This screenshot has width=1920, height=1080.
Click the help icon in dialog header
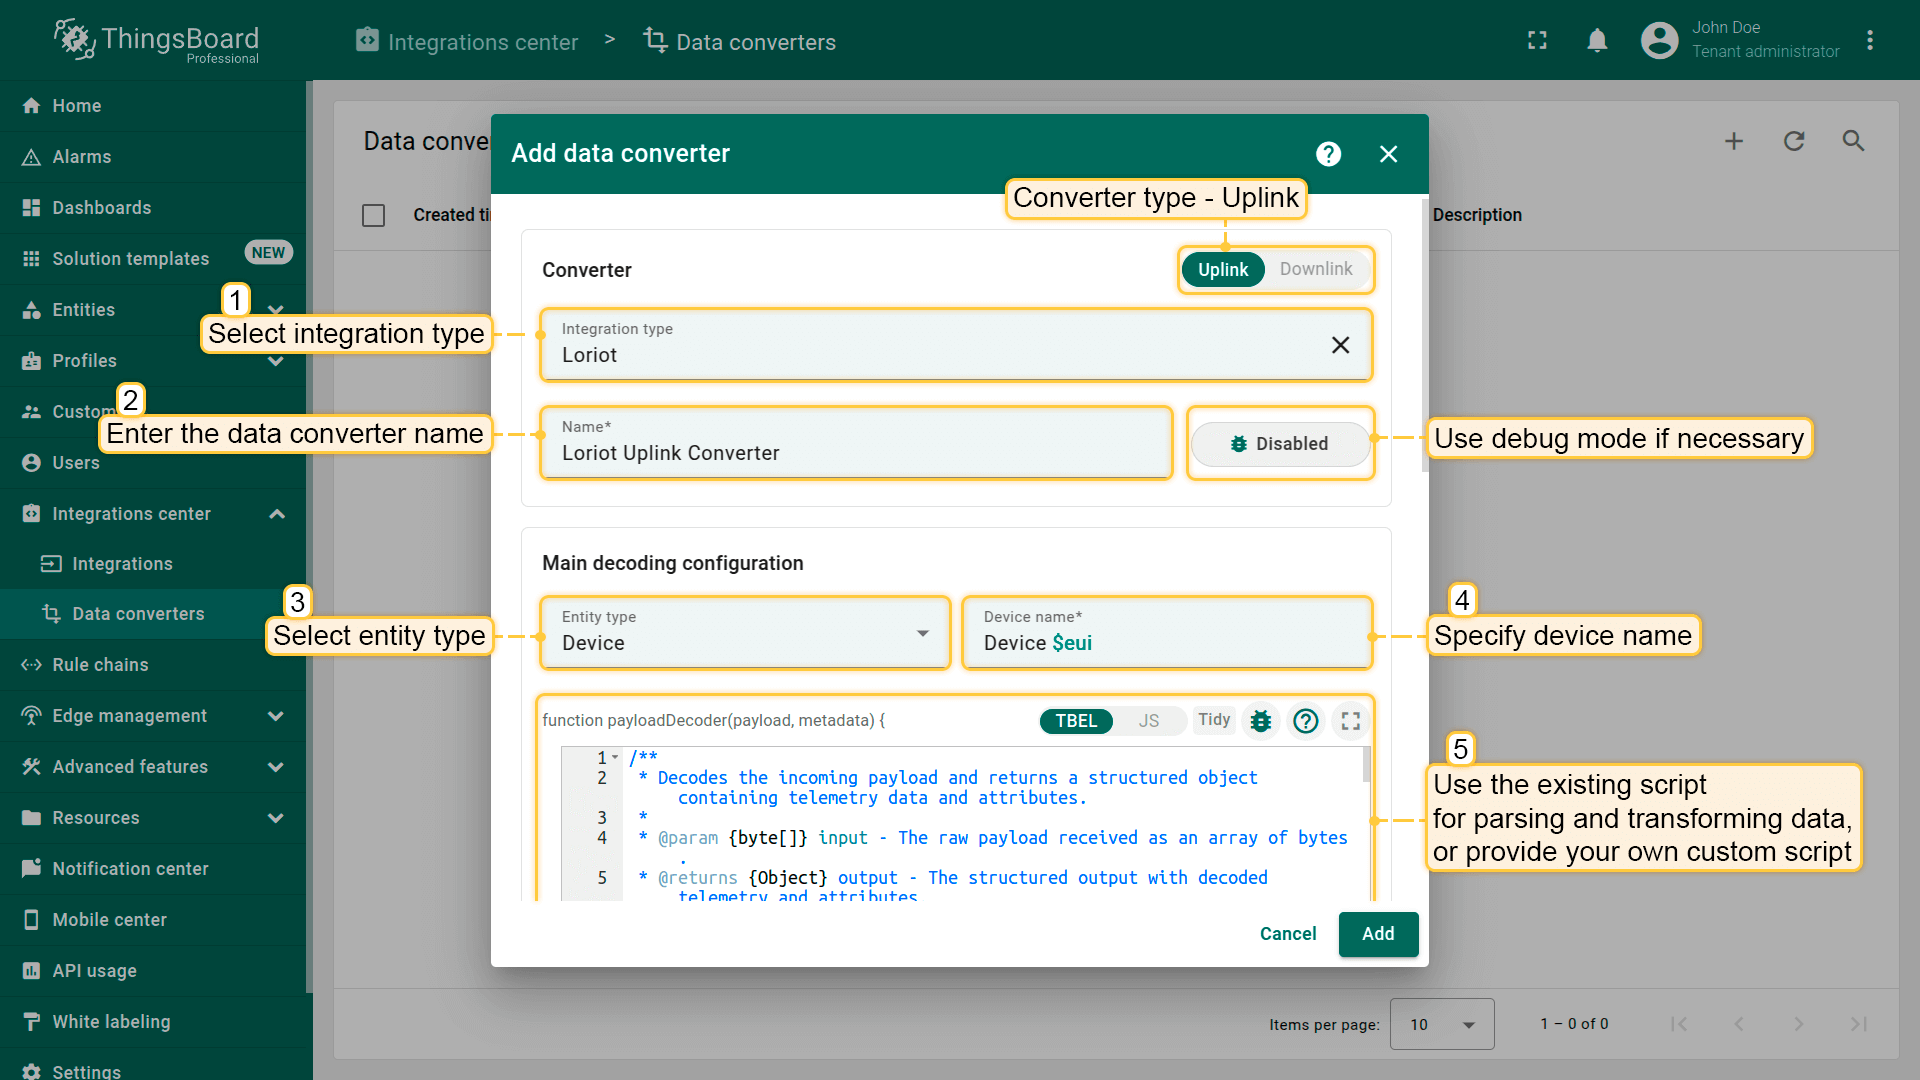[1328, 154]
